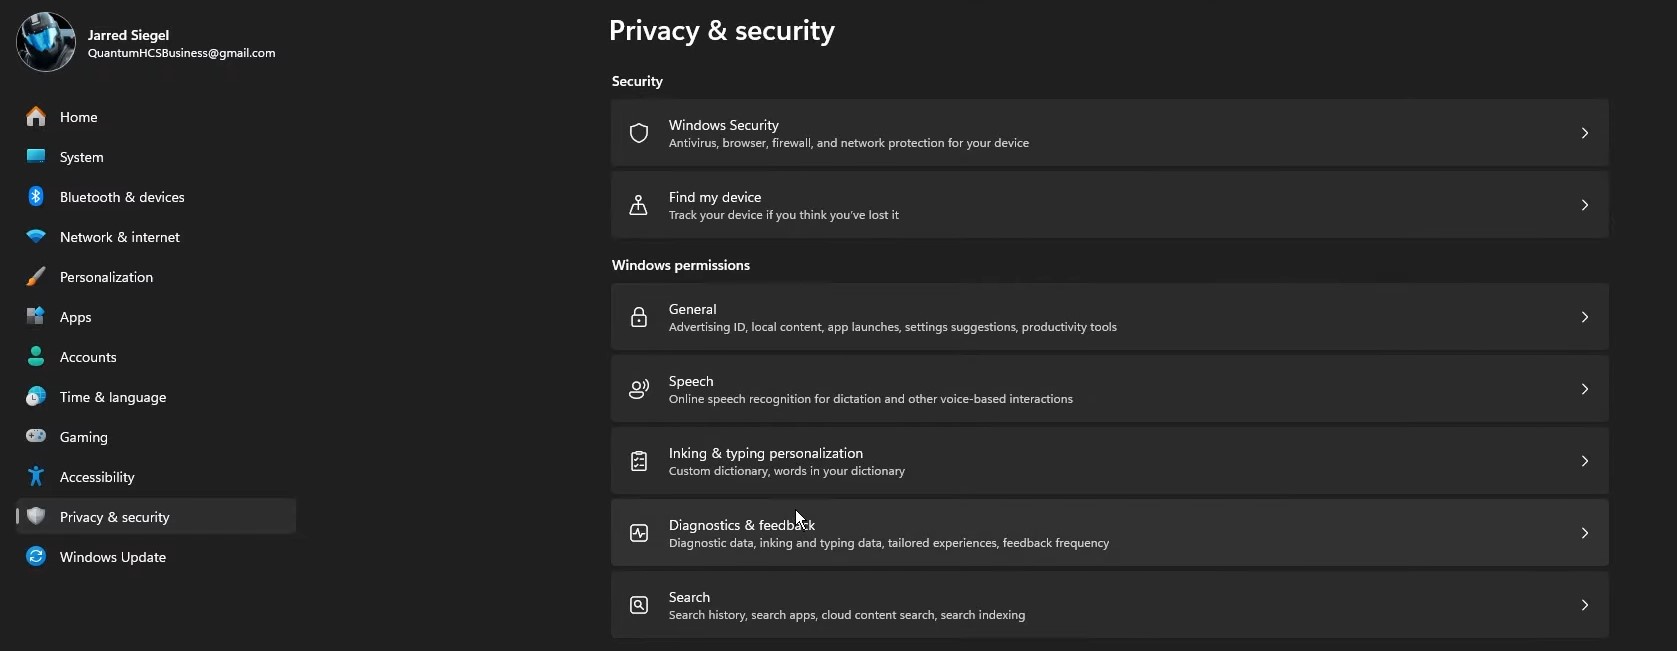This screenshot has height=651, width=1677.
Task: Select Accounts from the sidebar
Action: 89,356
